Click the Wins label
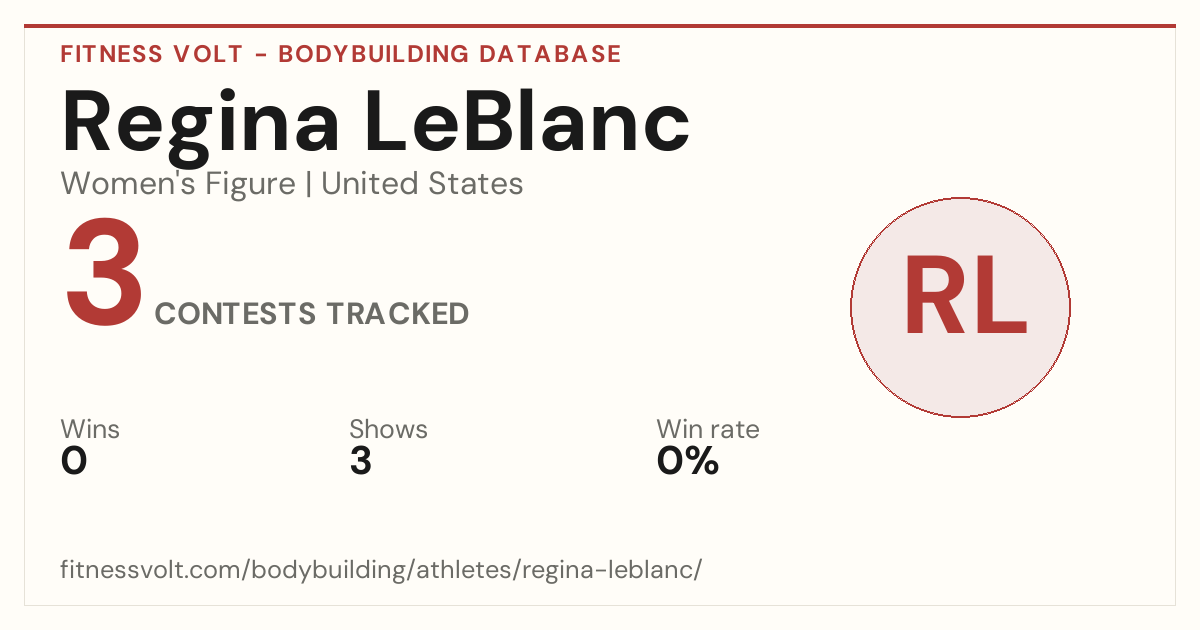 tap(90, 430)
